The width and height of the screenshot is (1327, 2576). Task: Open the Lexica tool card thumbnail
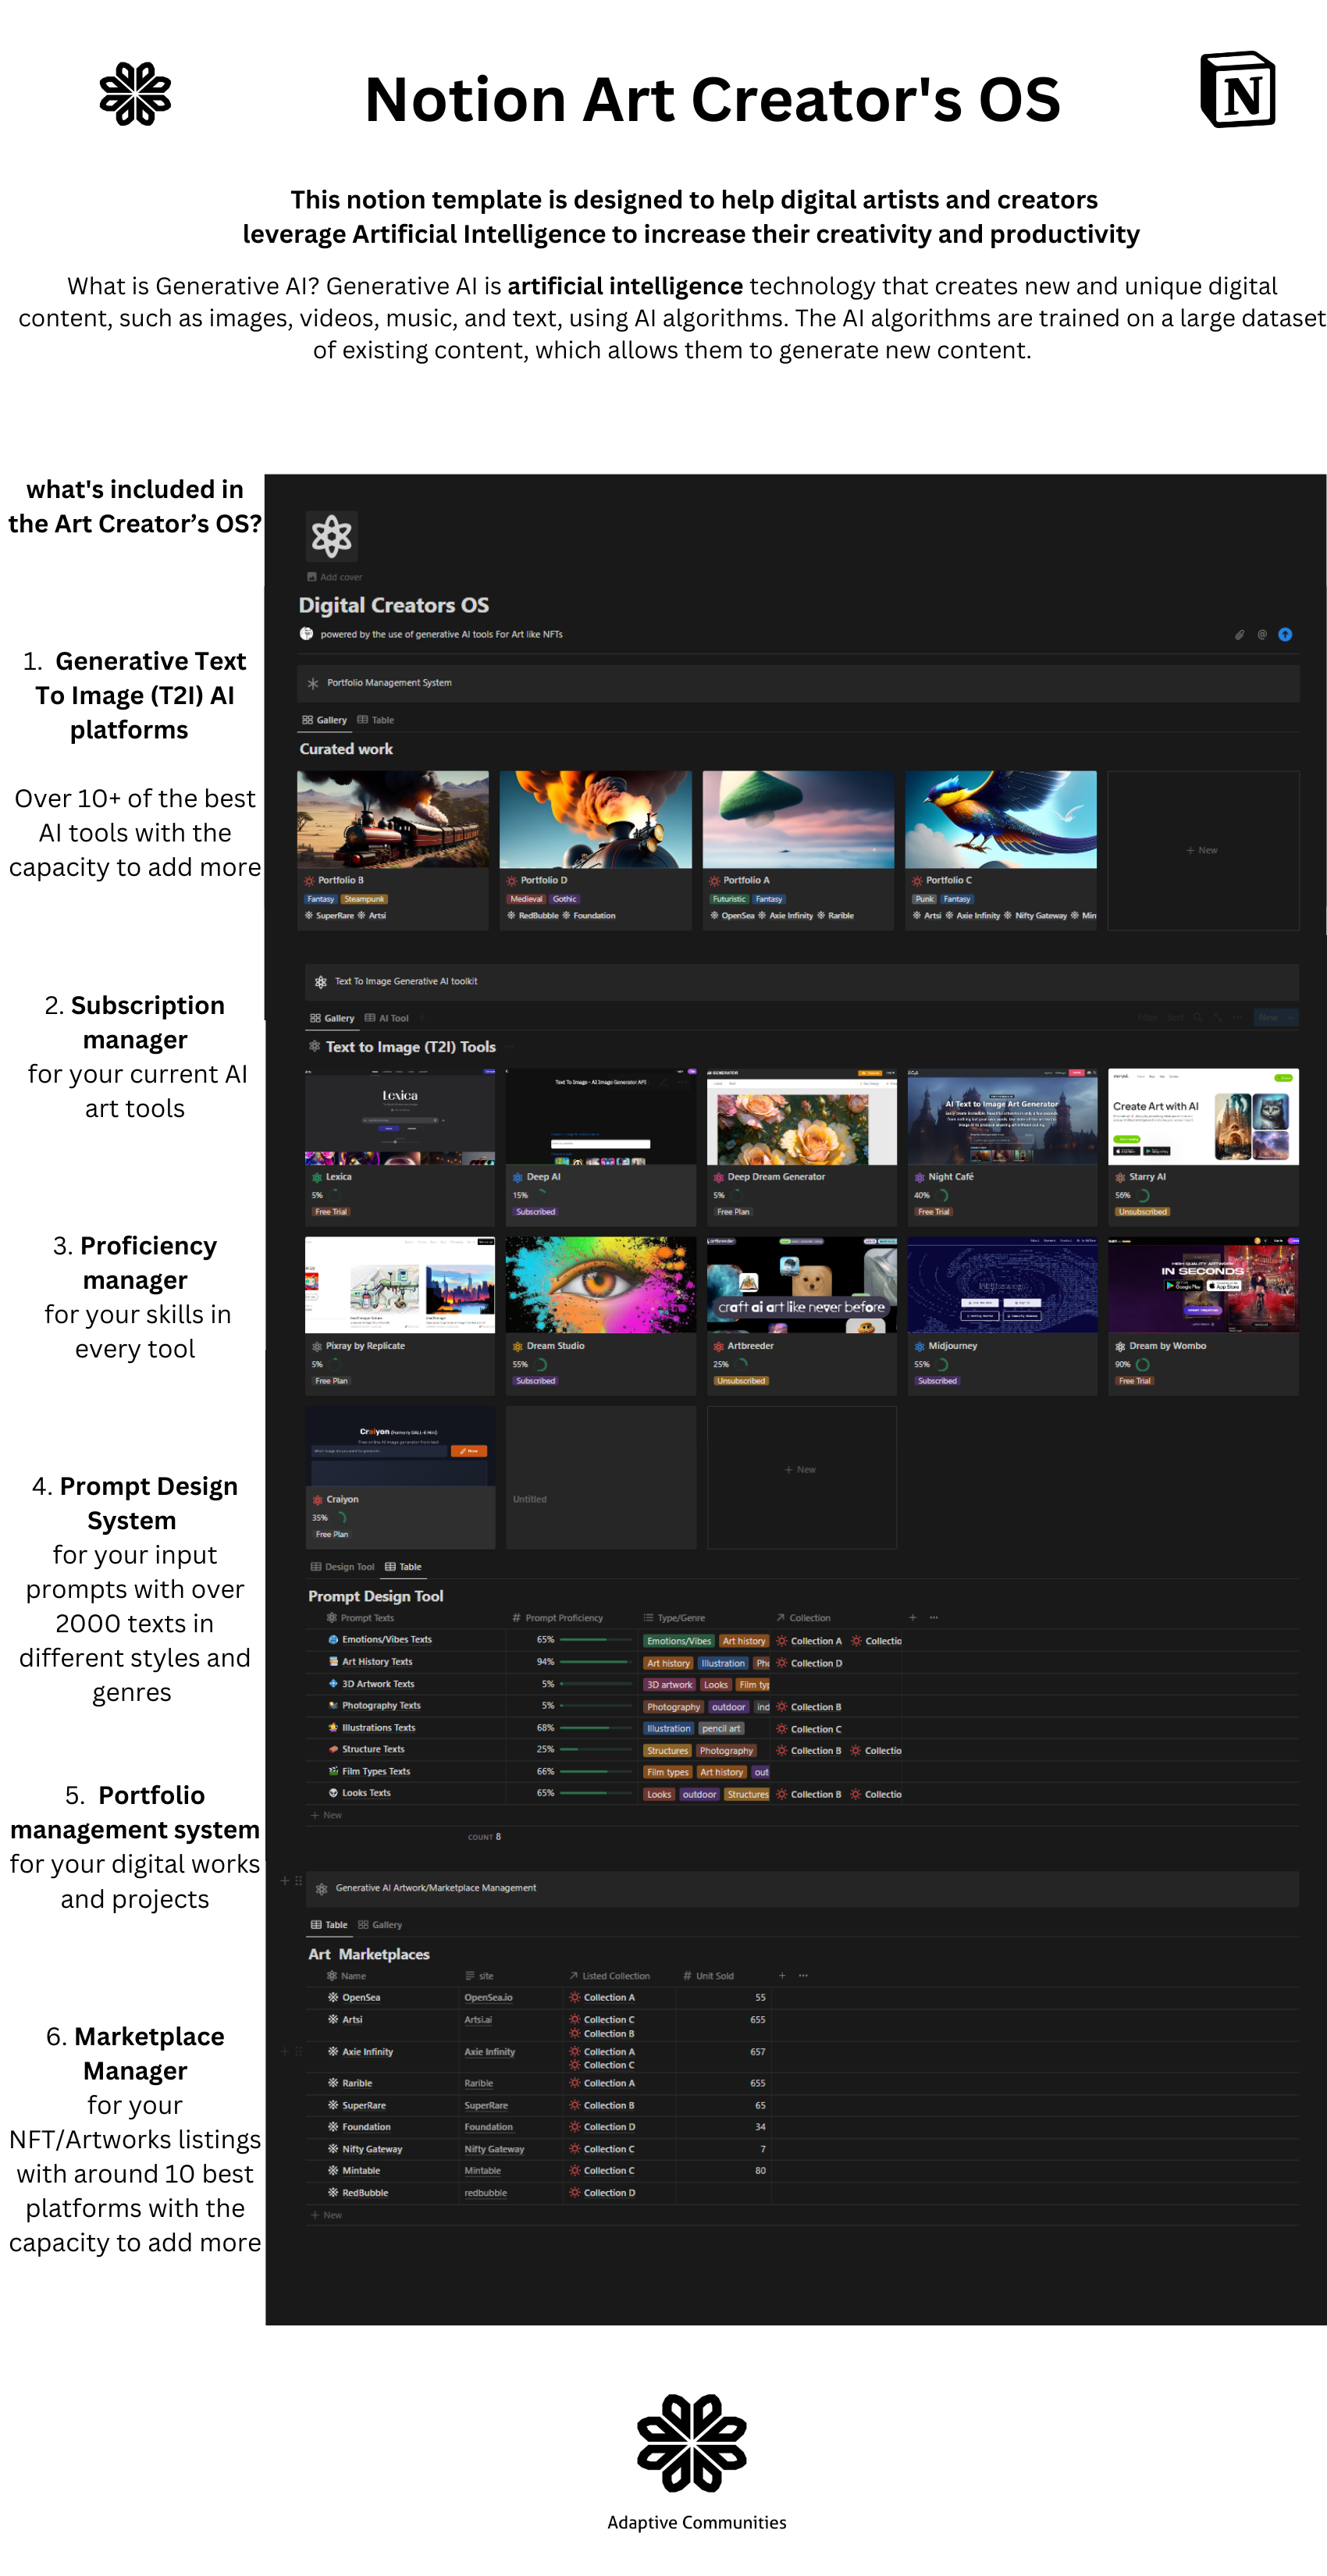[x=399, y=1118]
